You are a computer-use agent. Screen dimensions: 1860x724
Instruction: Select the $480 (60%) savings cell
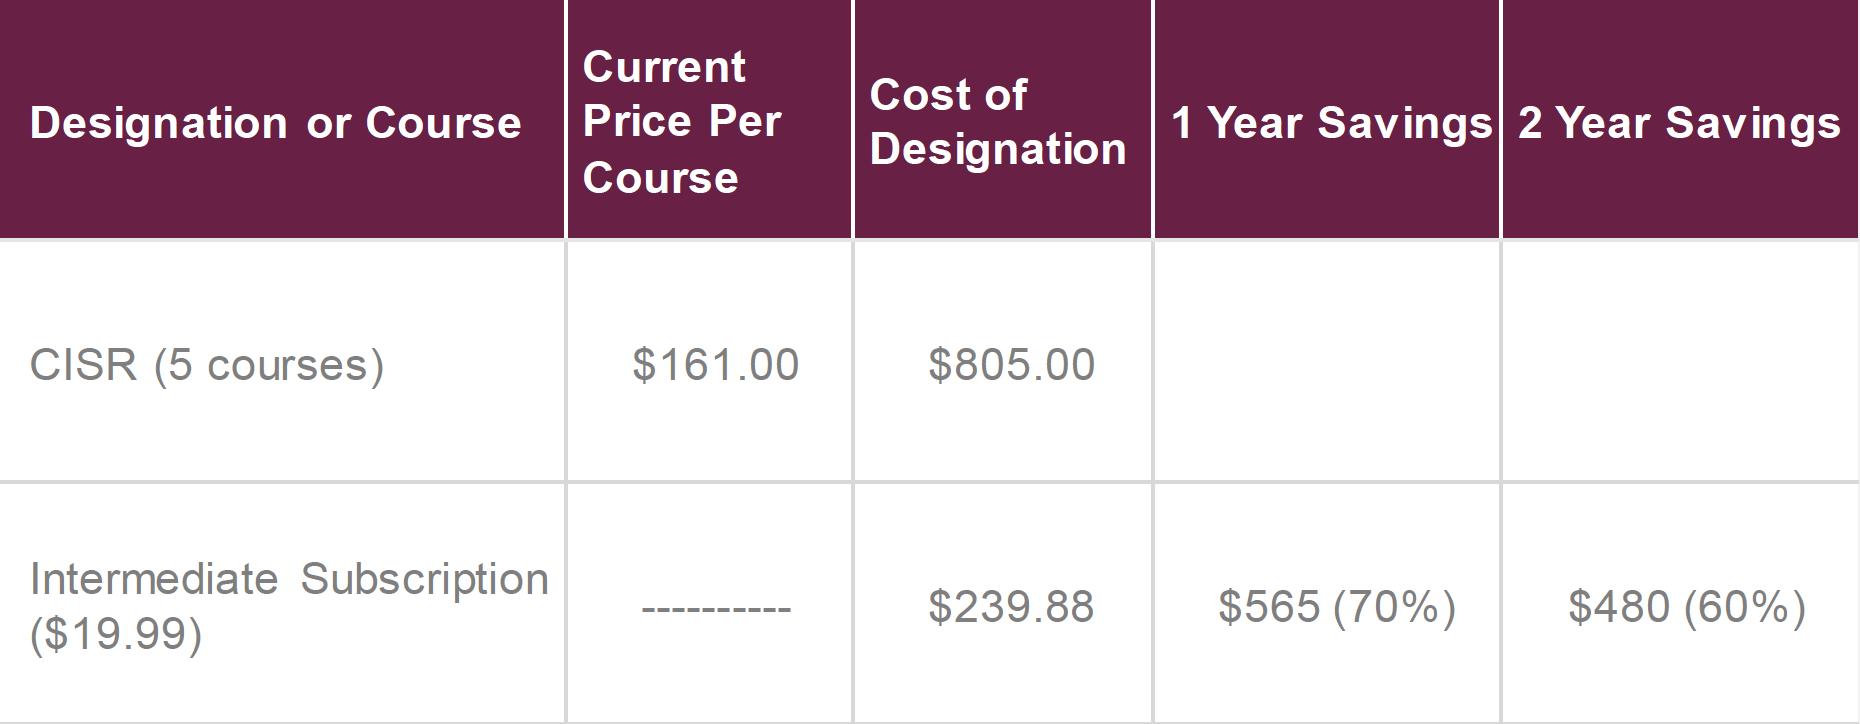(1681, 603)
